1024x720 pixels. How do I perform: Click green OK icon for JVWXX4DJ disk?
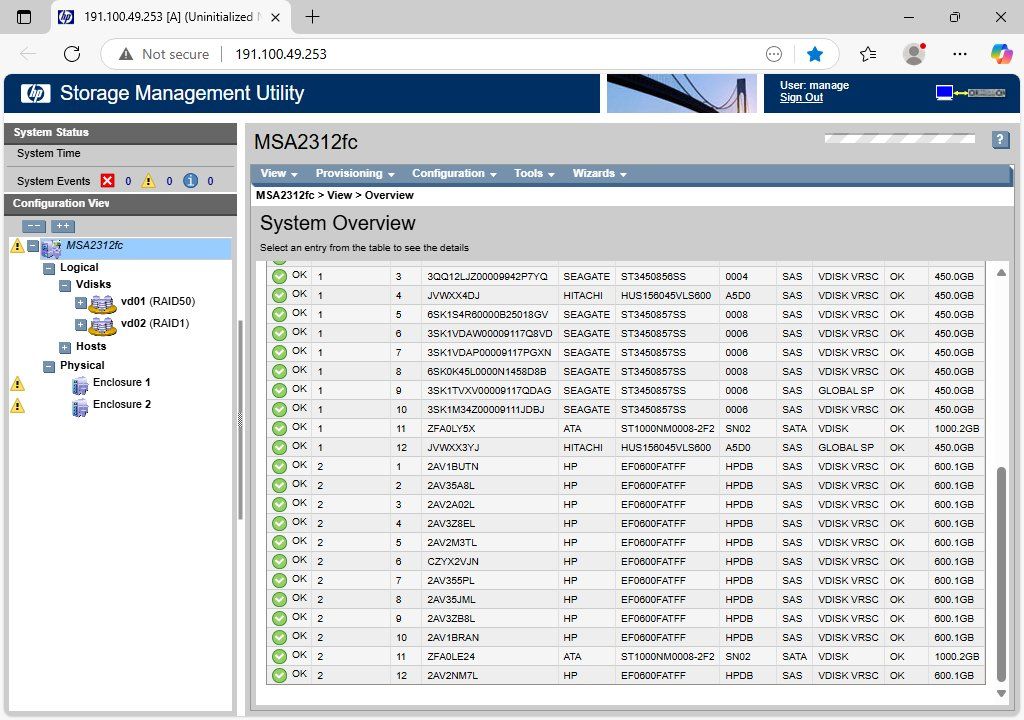coord(280,295)
